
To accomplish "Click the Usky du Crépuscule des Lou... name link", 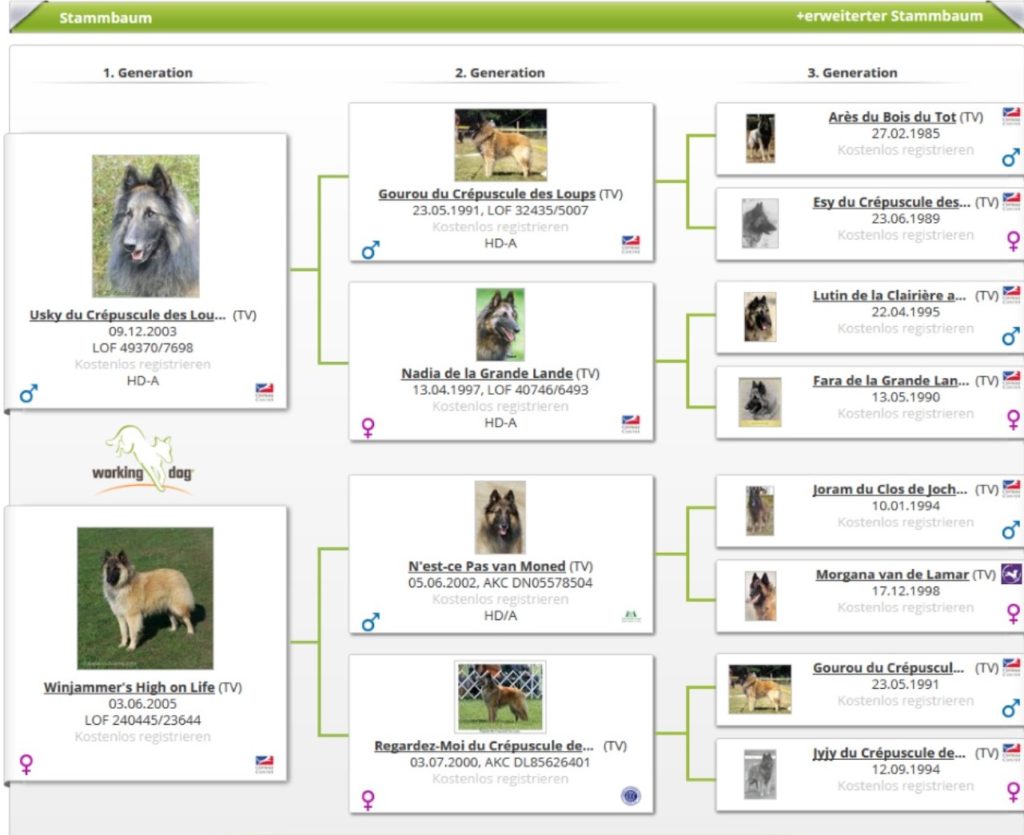I will [127, 315].
